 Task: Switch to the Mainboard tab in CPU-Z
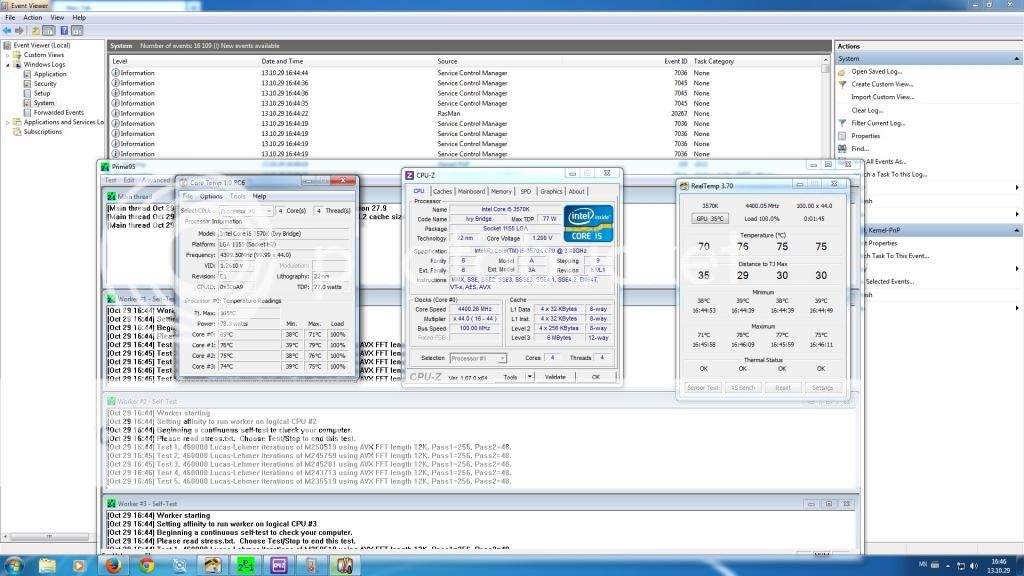coord(471,191)
